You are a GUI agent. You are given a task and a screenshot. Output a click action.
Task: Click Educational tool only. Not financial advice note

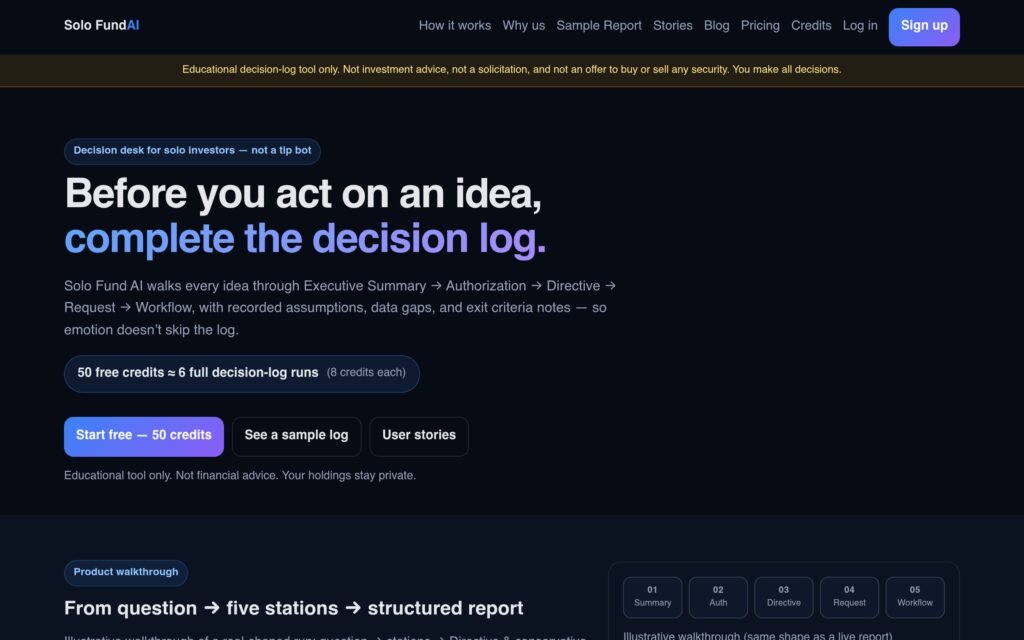(240, 475)
